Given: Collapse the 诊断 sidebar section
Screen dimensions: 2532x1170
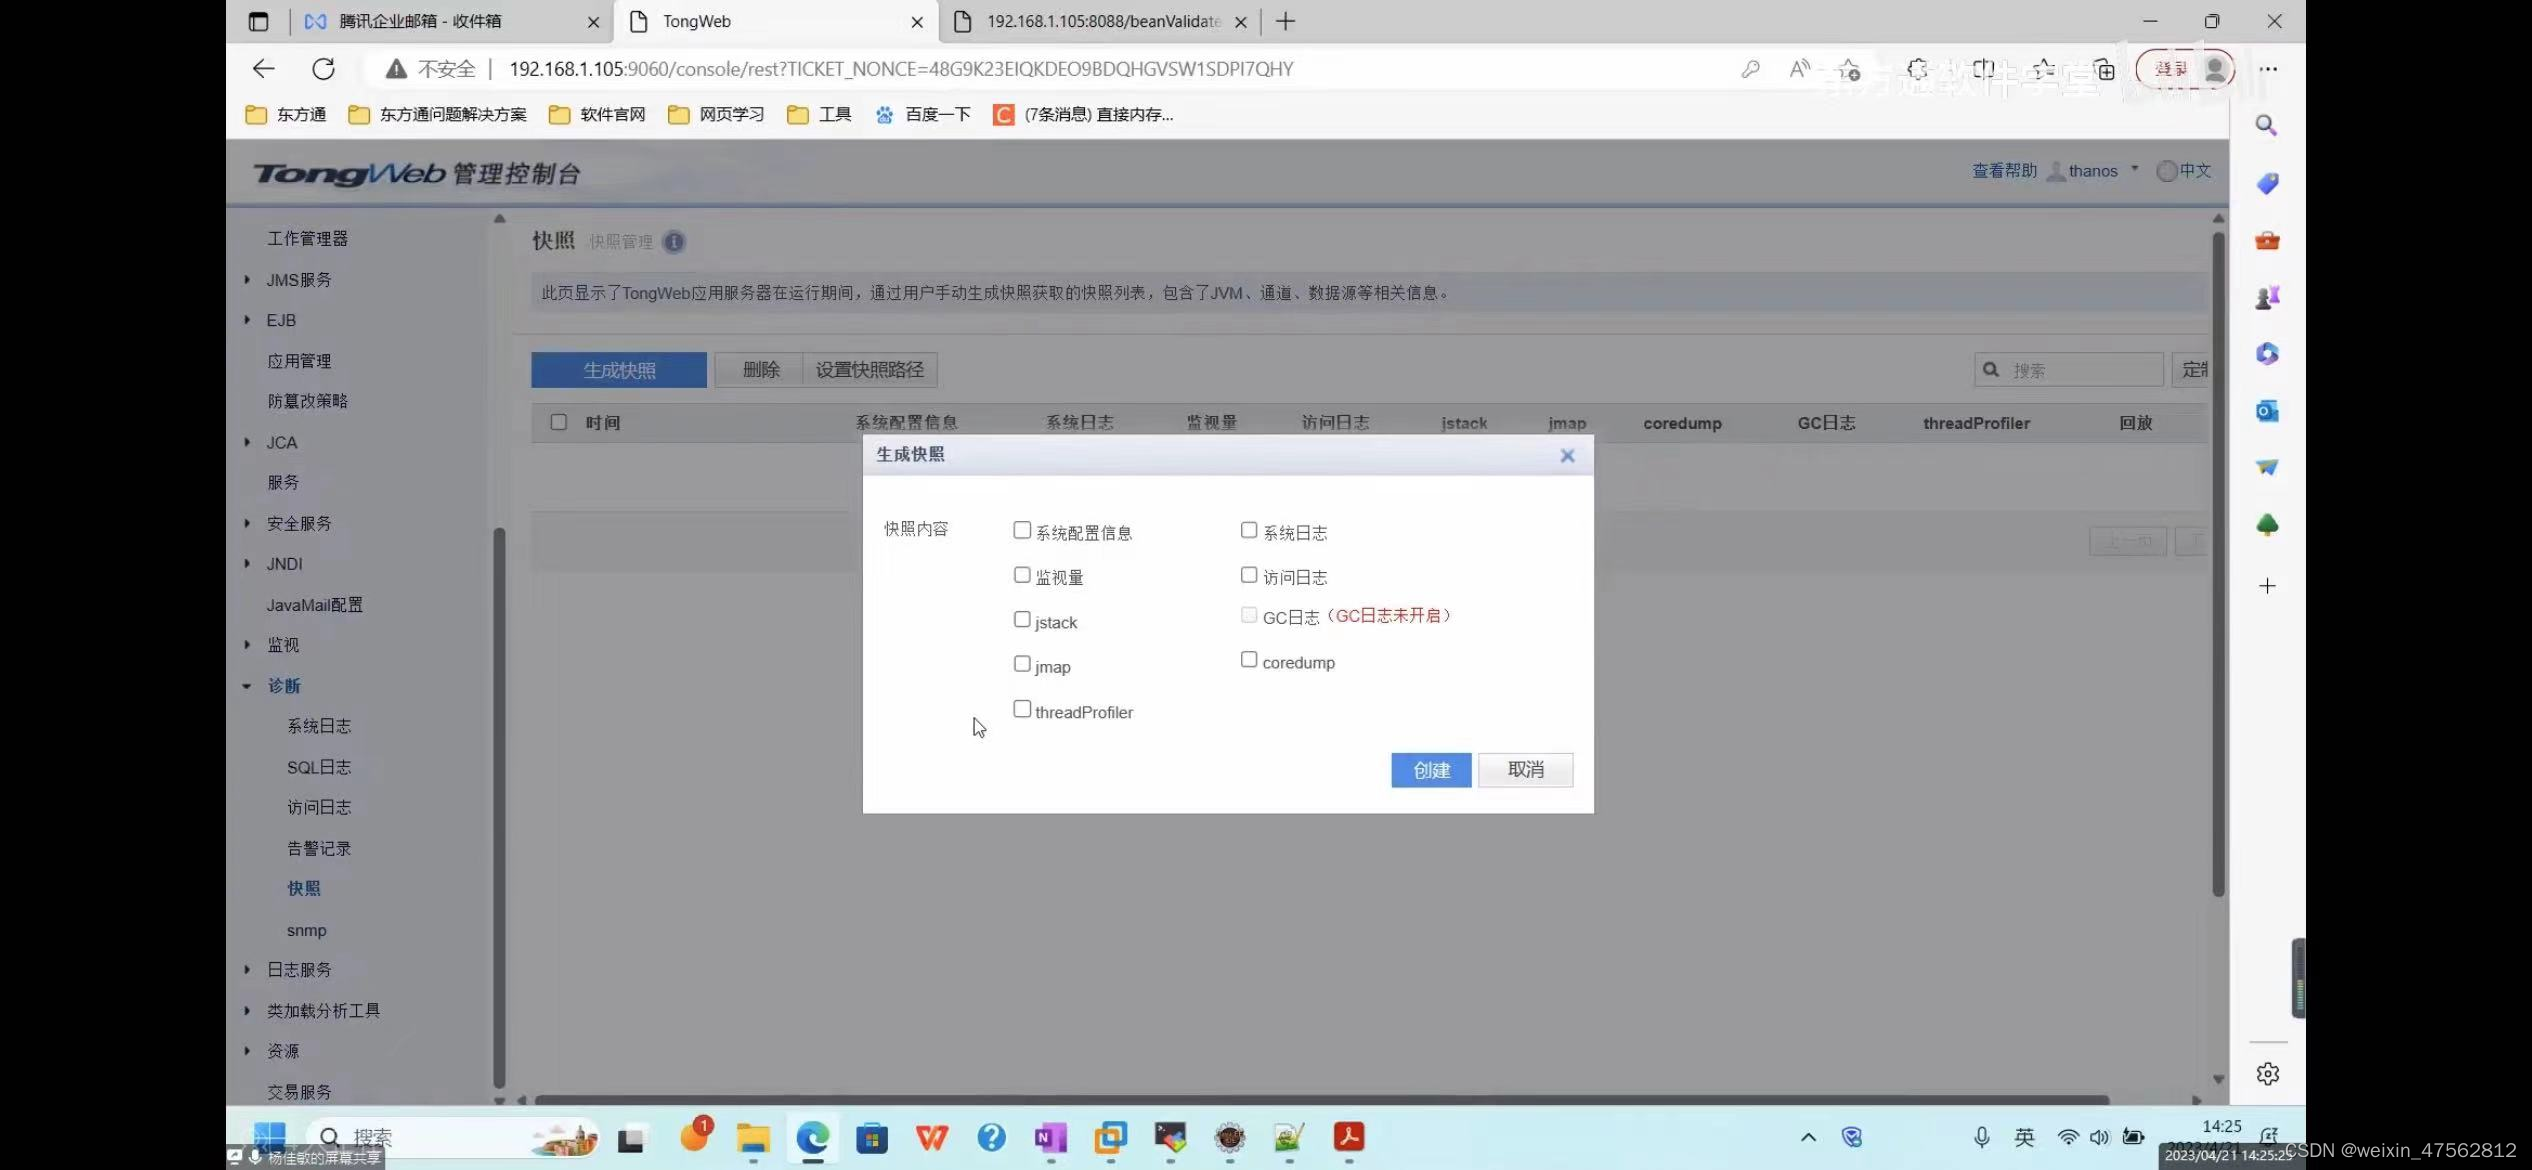Looking at the screenshot, I should [247, 686].
